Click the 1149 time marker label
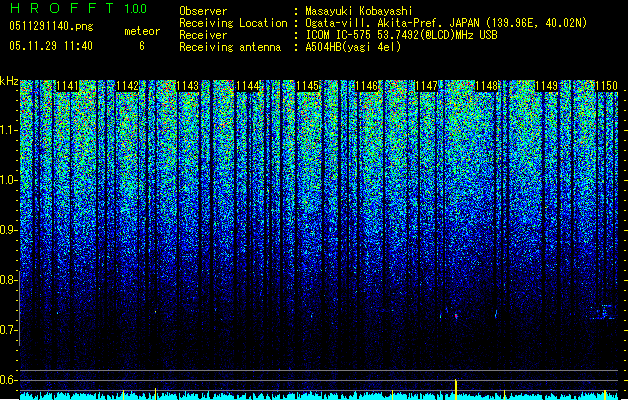Screen dimensions: 629x400 pyautogui.click(x=546, y=86)
